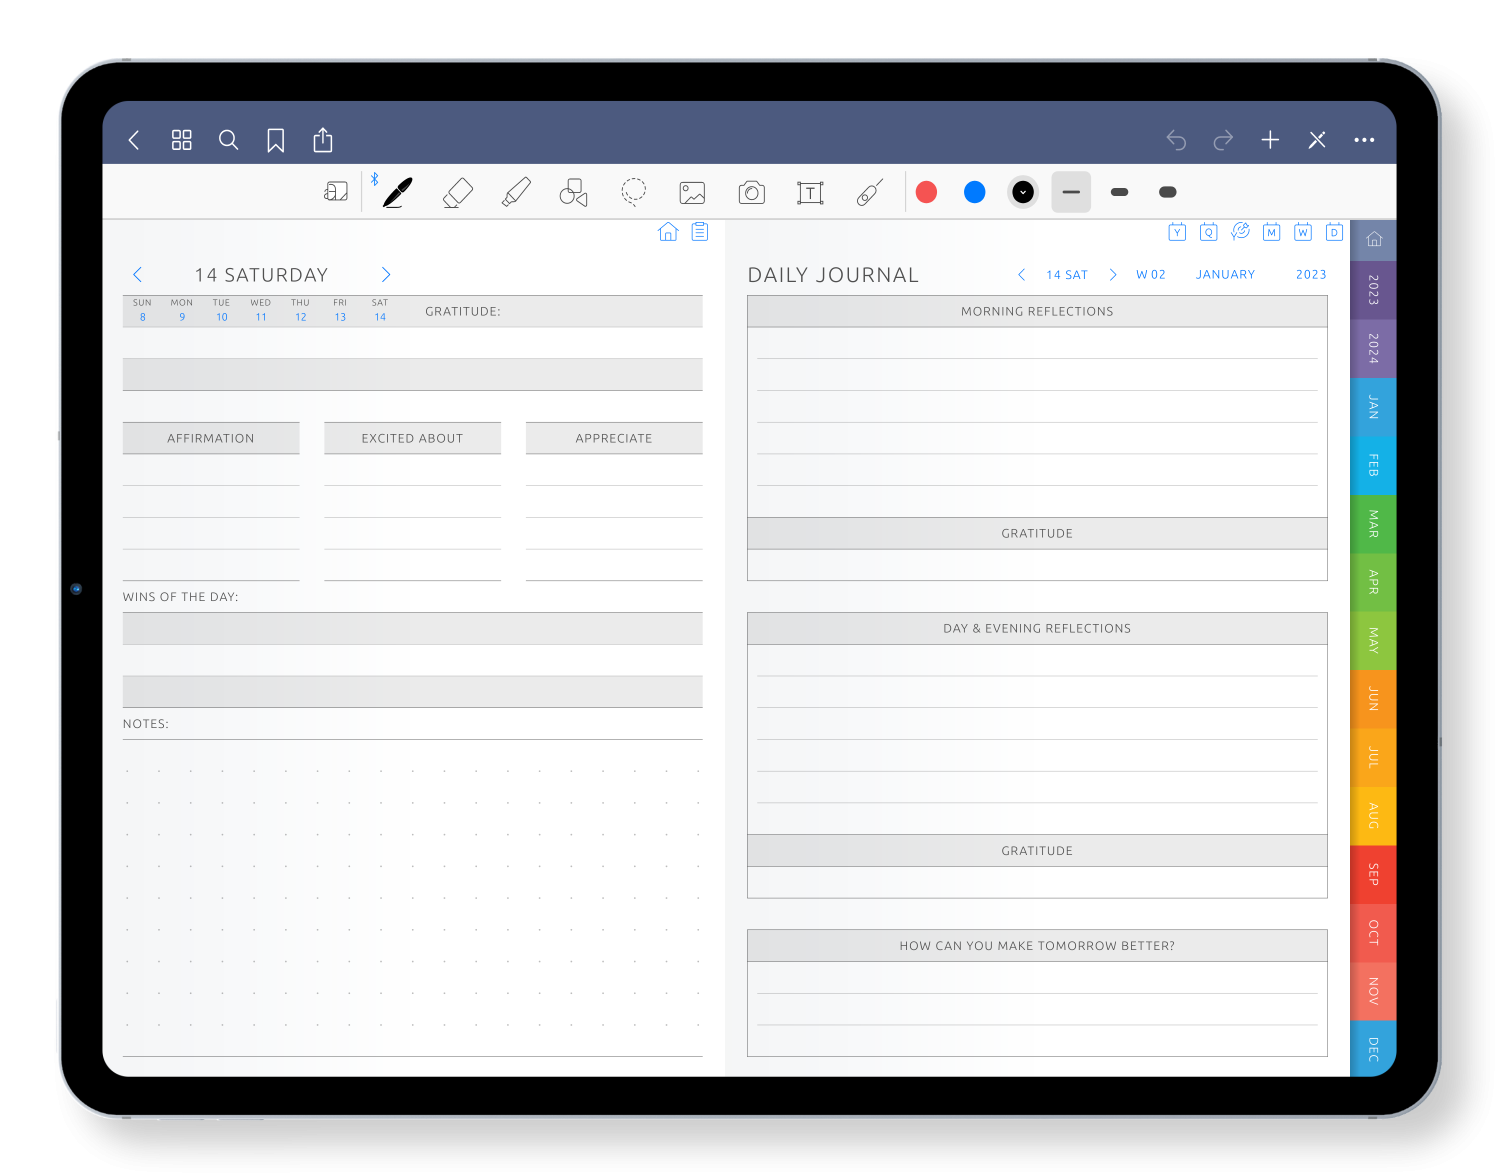Open the black color swatch options
The width and height of the screenshot is (1500, 1175).
coord(1023,192)
